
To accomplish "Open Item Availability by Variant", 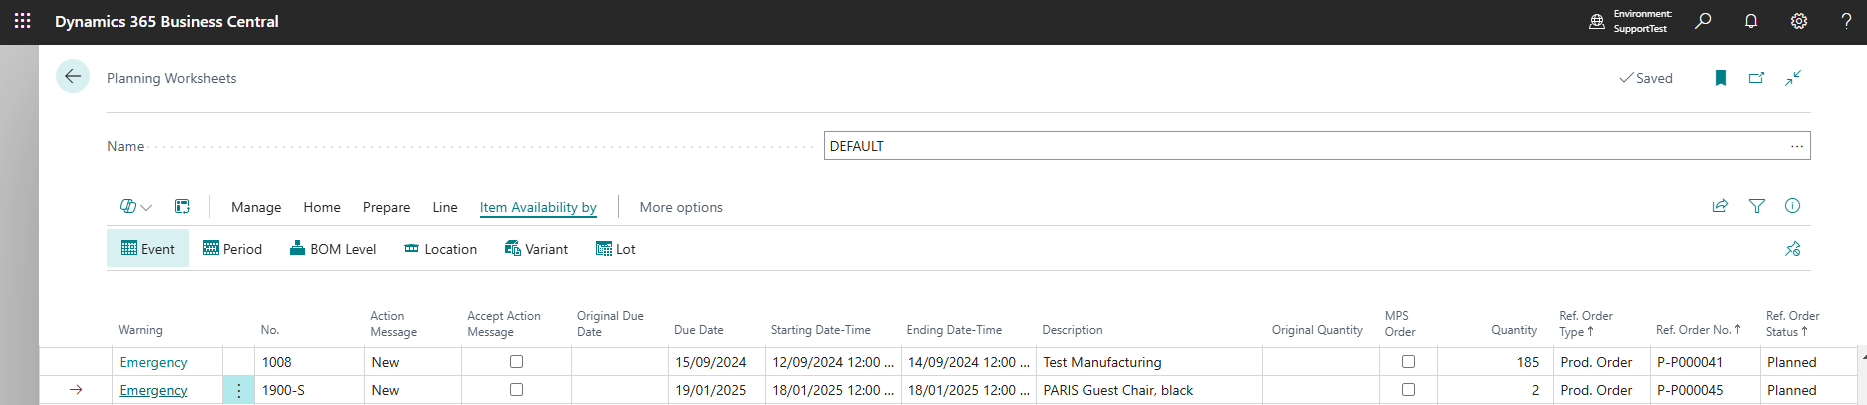I will pyautogui.click(x=536, y=249).
